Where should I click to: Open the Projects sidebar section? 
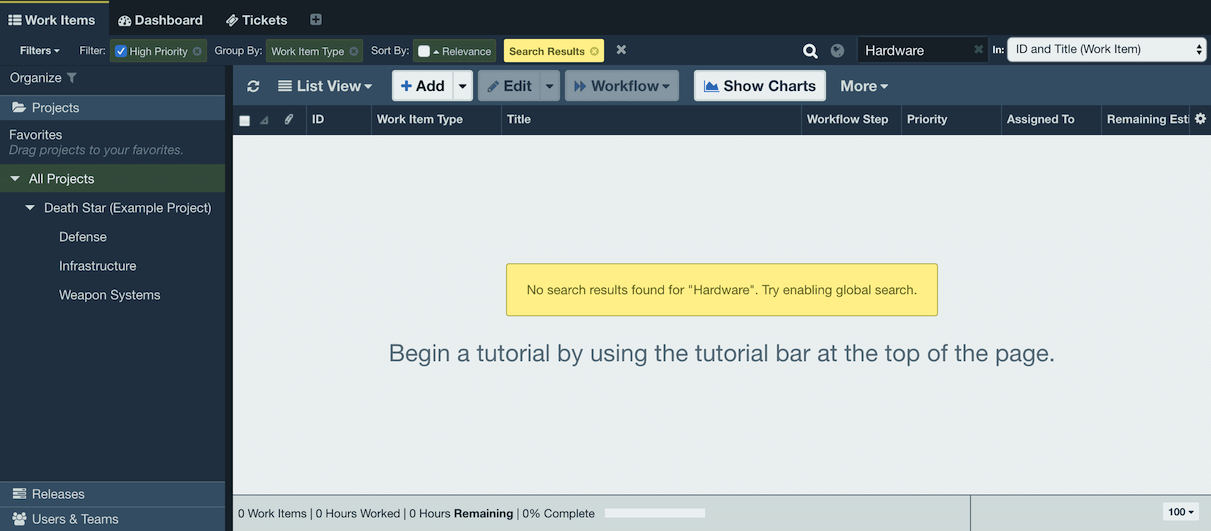112,107
